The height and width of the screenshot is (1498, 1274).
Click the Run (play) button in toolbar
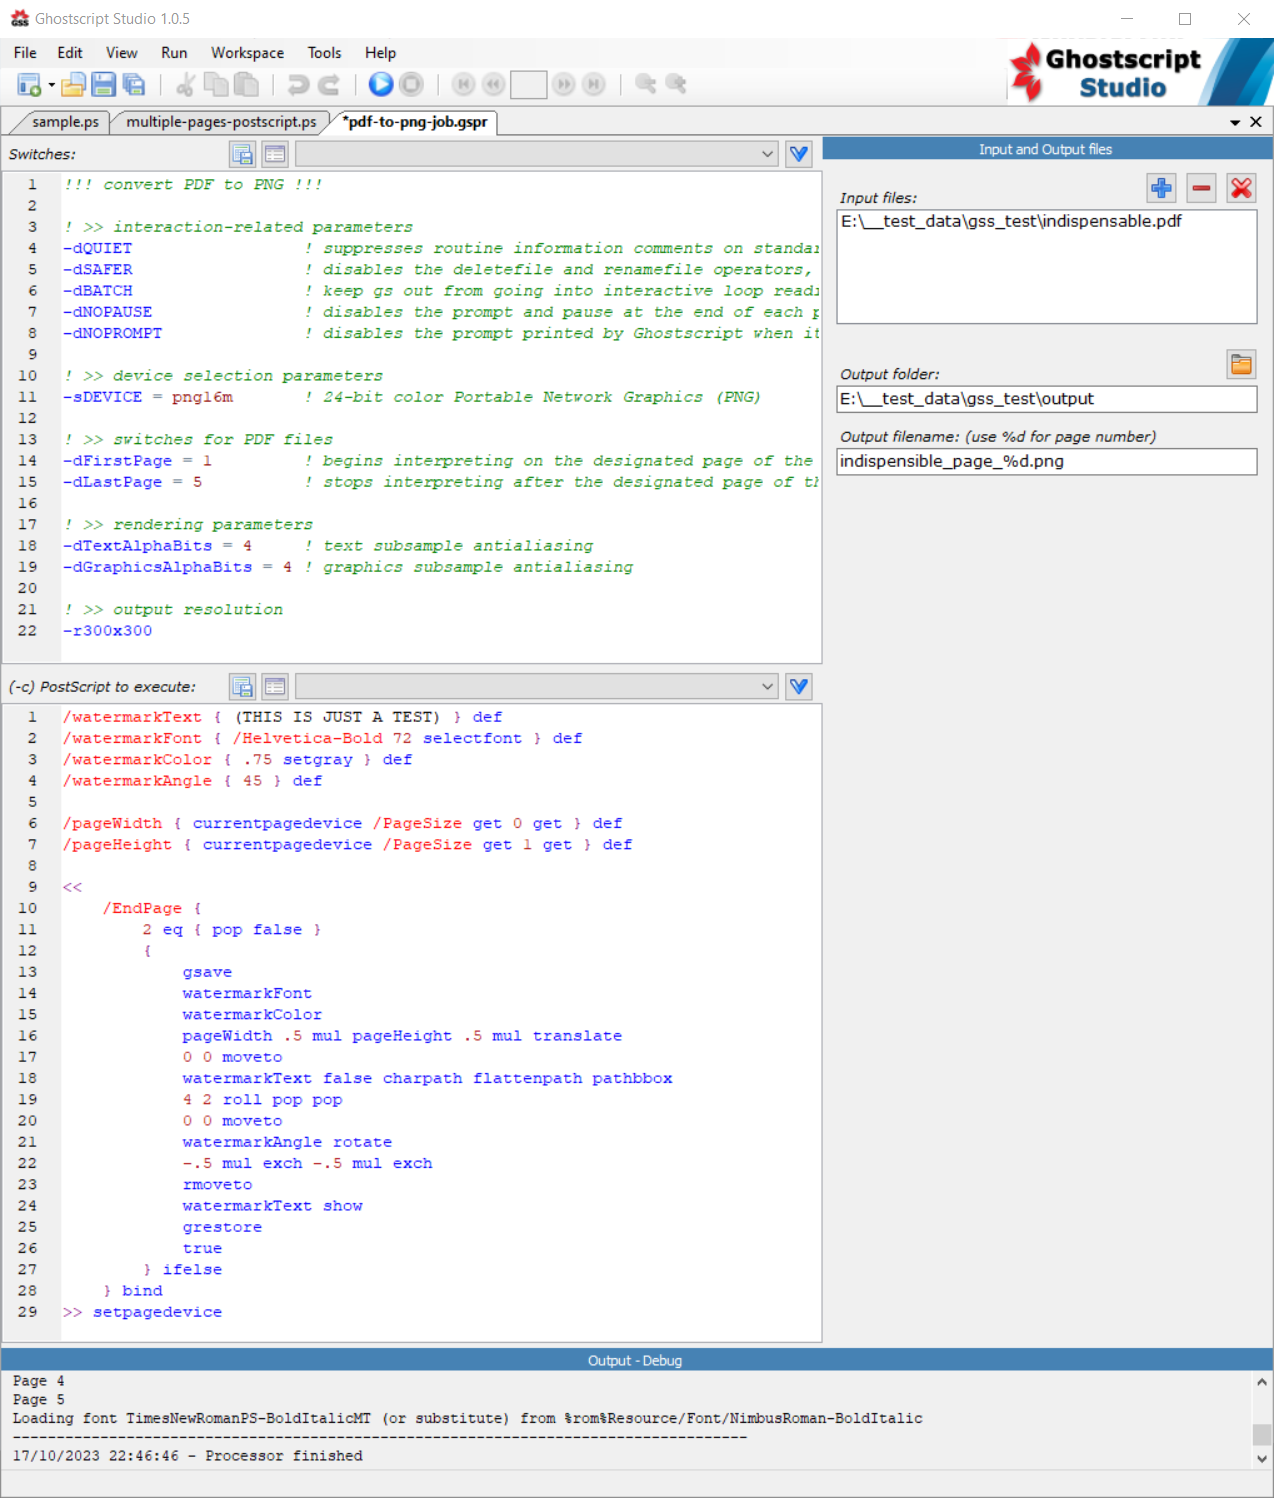click(380, 84)
